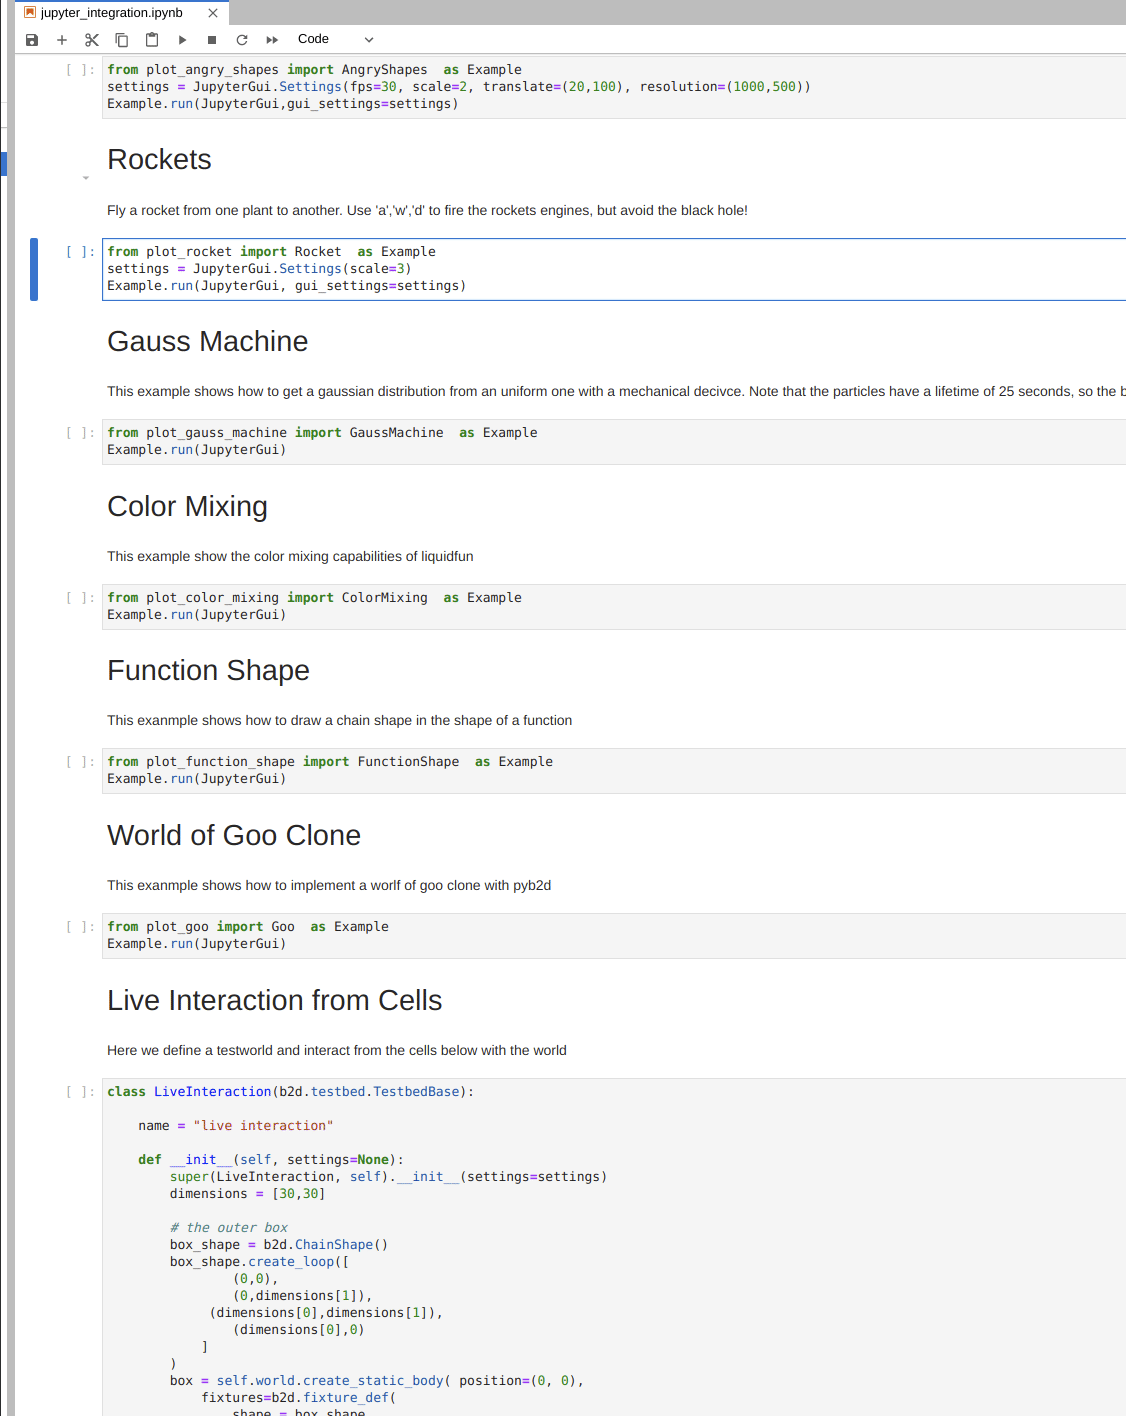Click the chain shape description text

(339, 721)
